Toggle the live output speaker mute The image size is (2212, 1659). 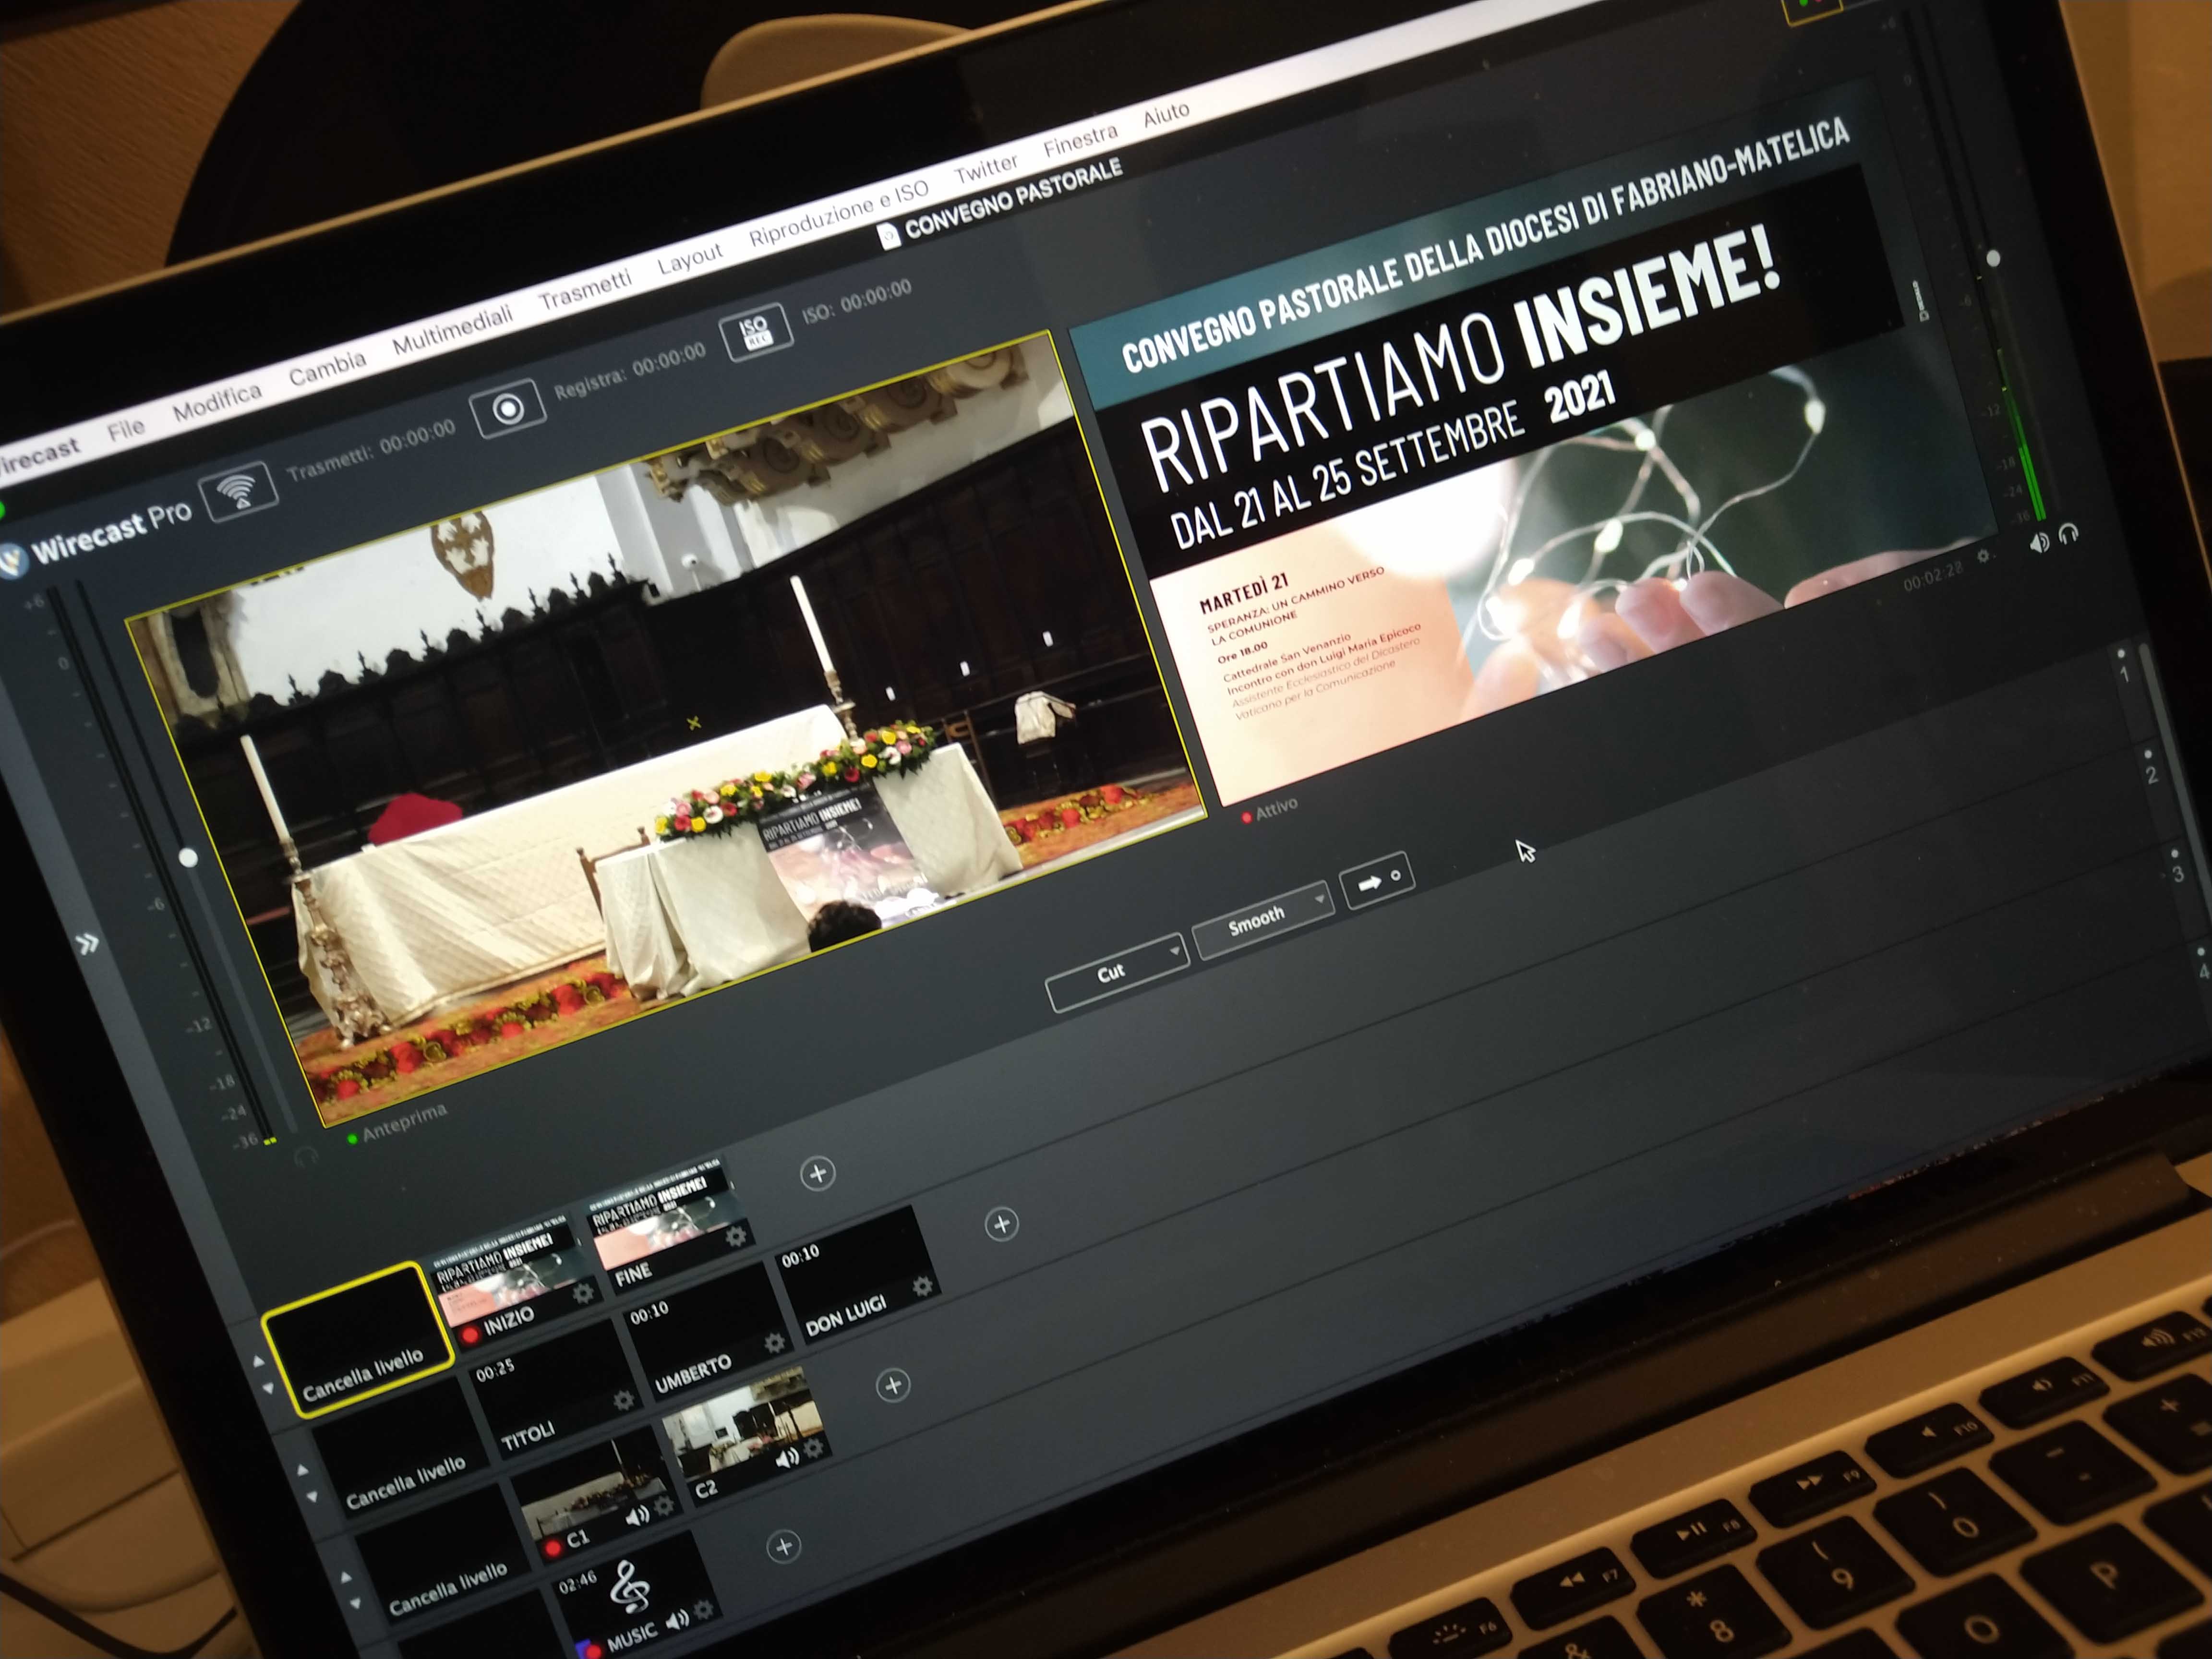2039,544
